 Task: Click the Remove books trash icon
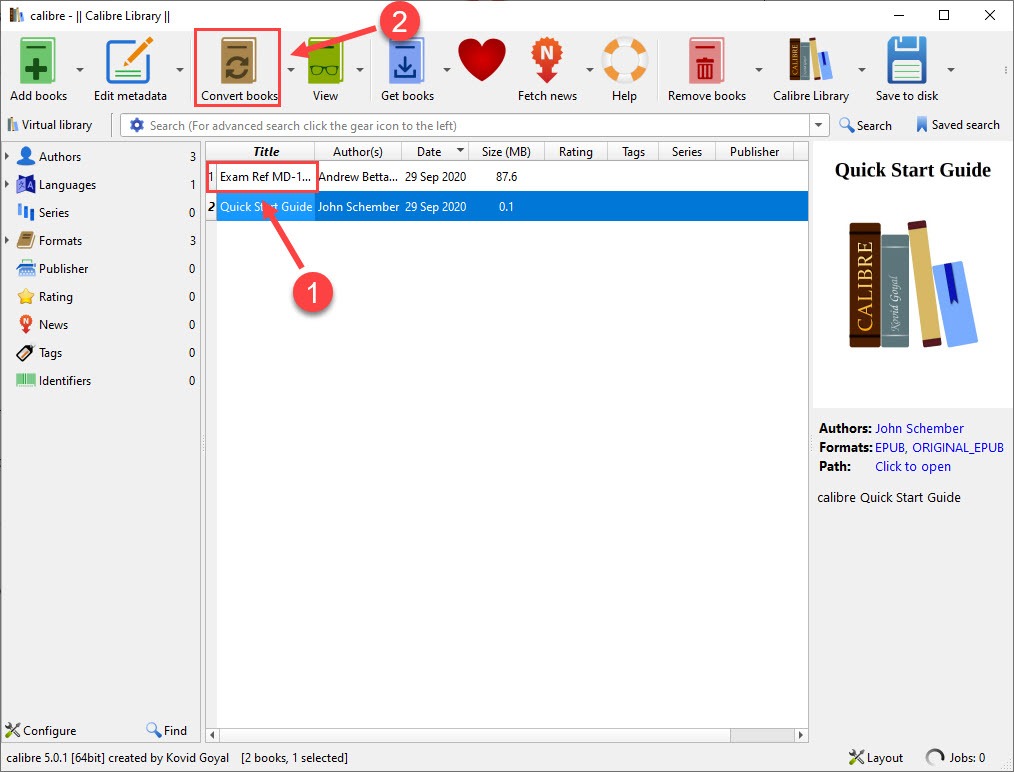[705, 61]
